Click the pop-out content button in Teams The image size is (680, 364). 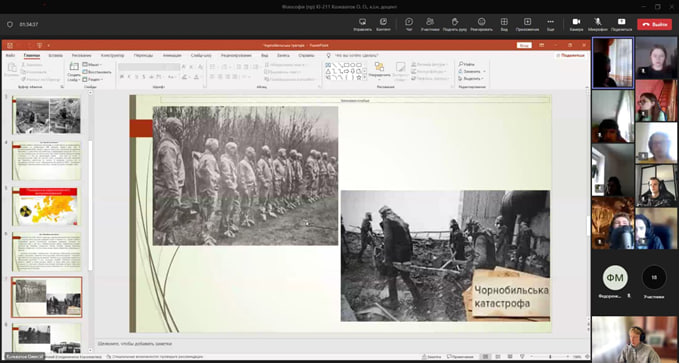(383, 24)
